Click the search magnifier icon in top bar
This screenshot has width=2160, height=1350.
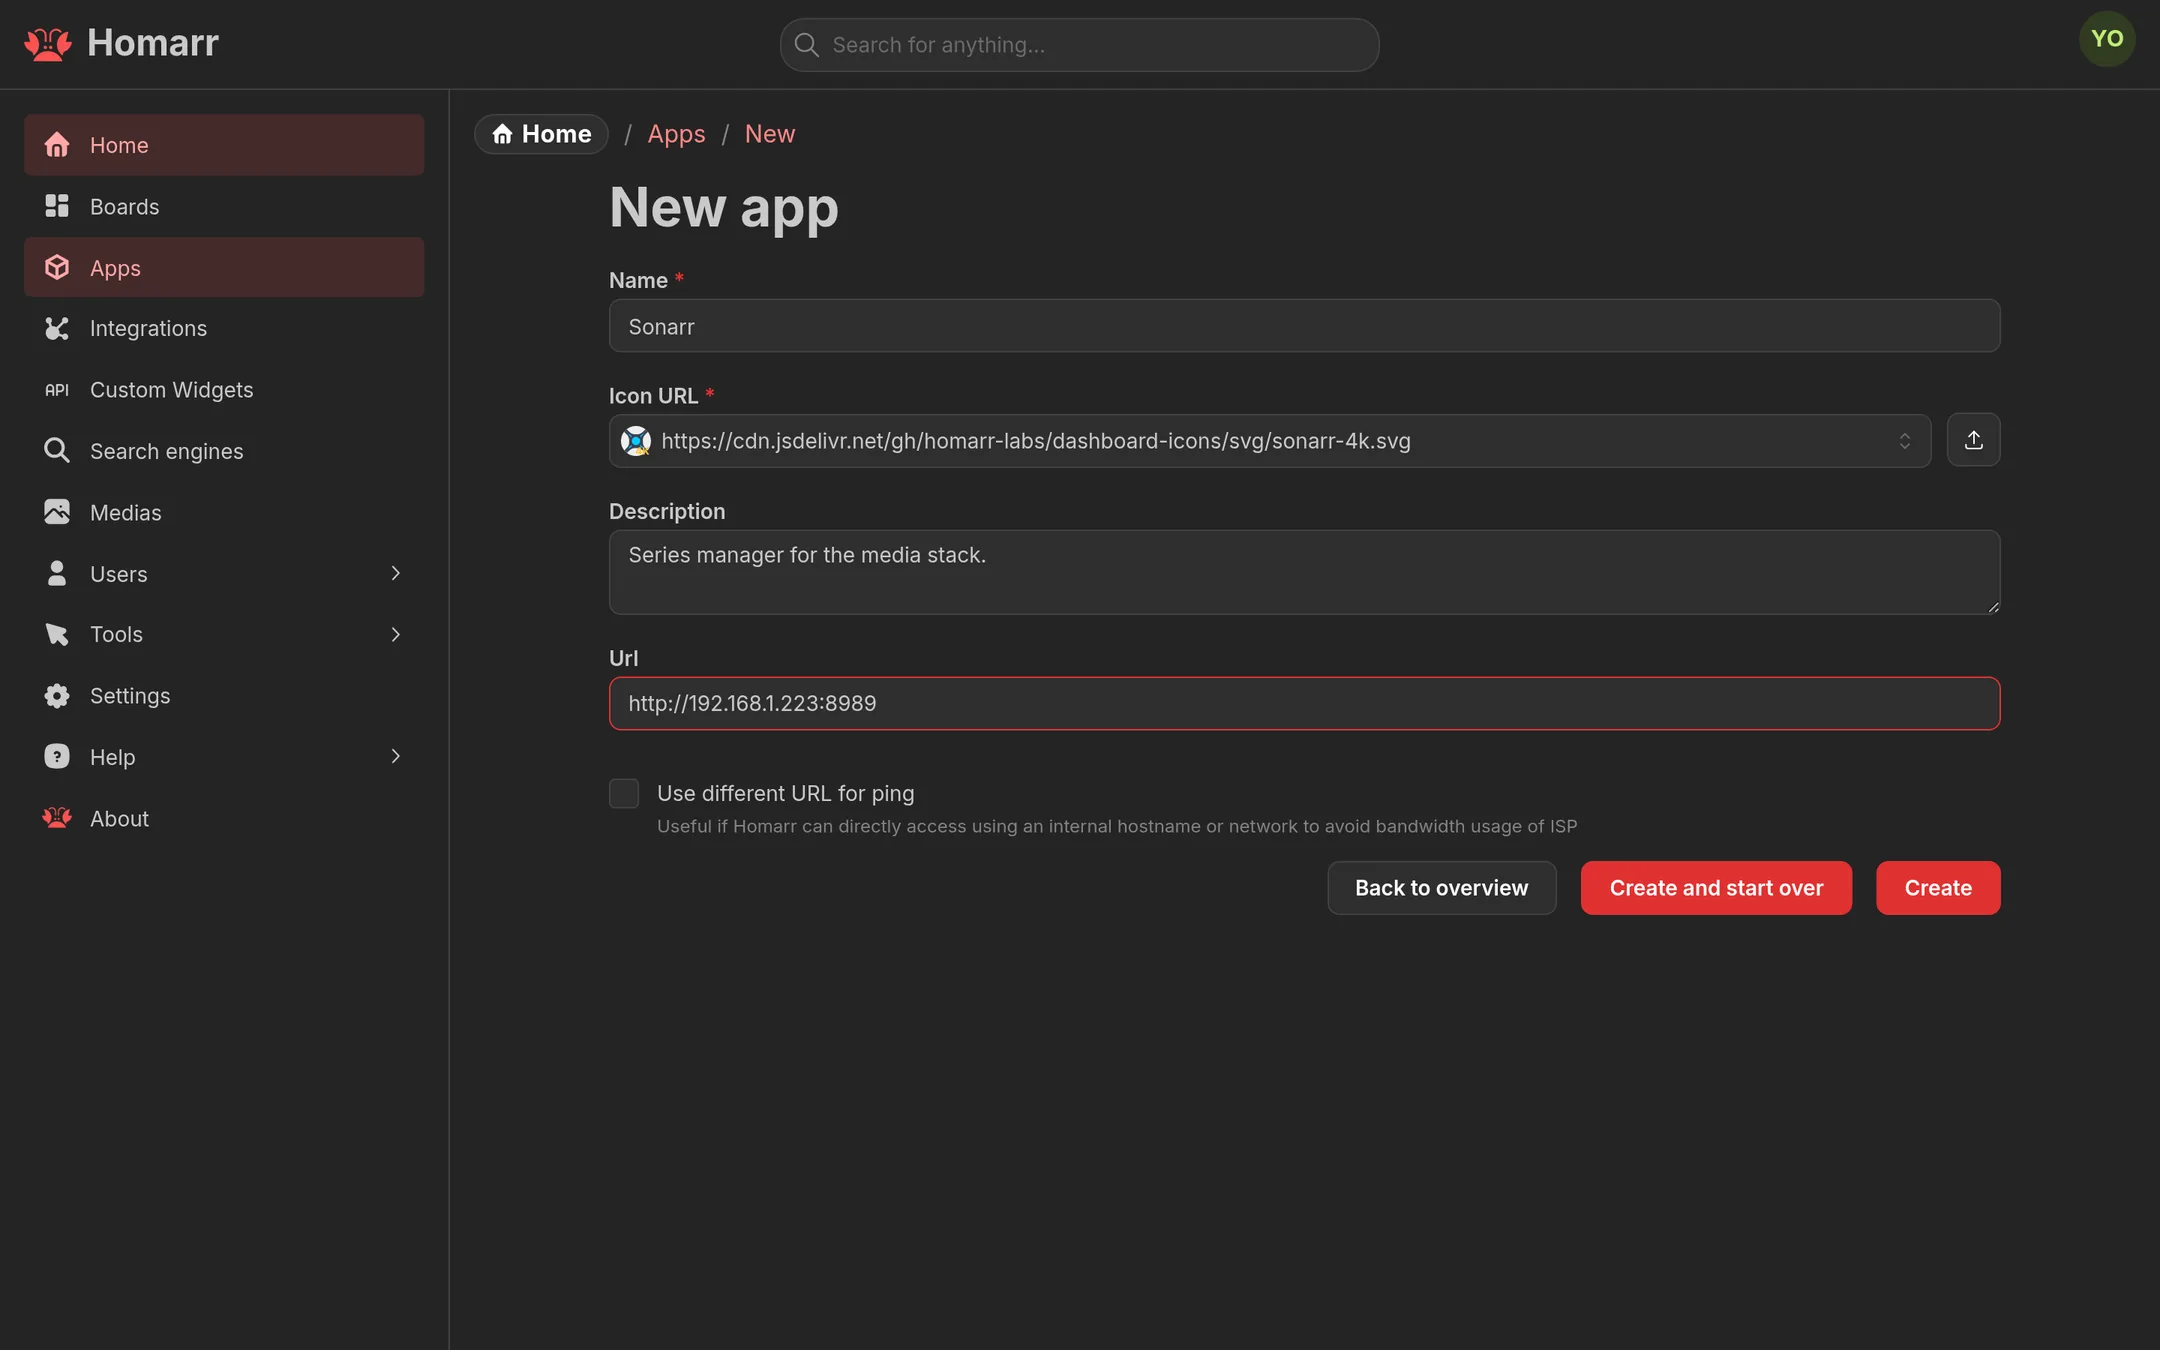point(806,45)
